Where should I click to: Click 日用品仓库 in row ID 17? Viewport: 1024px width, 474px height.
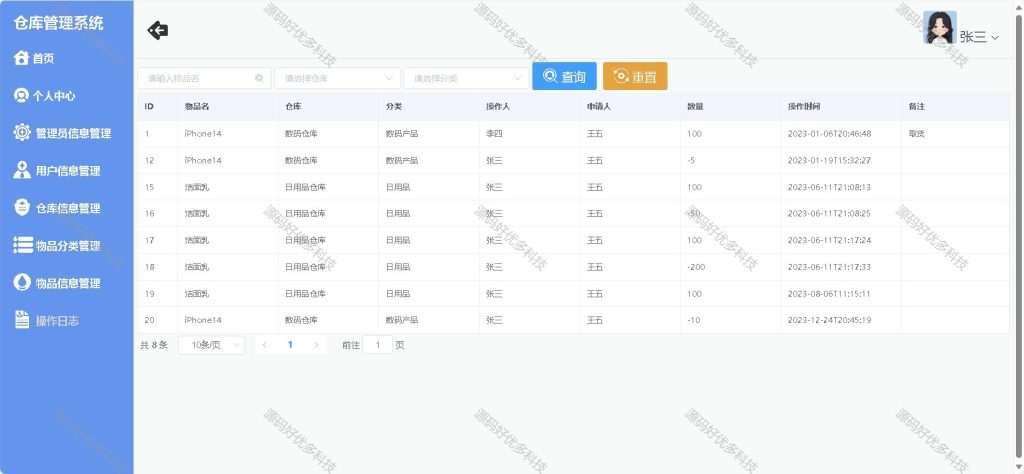pos(305,240)
